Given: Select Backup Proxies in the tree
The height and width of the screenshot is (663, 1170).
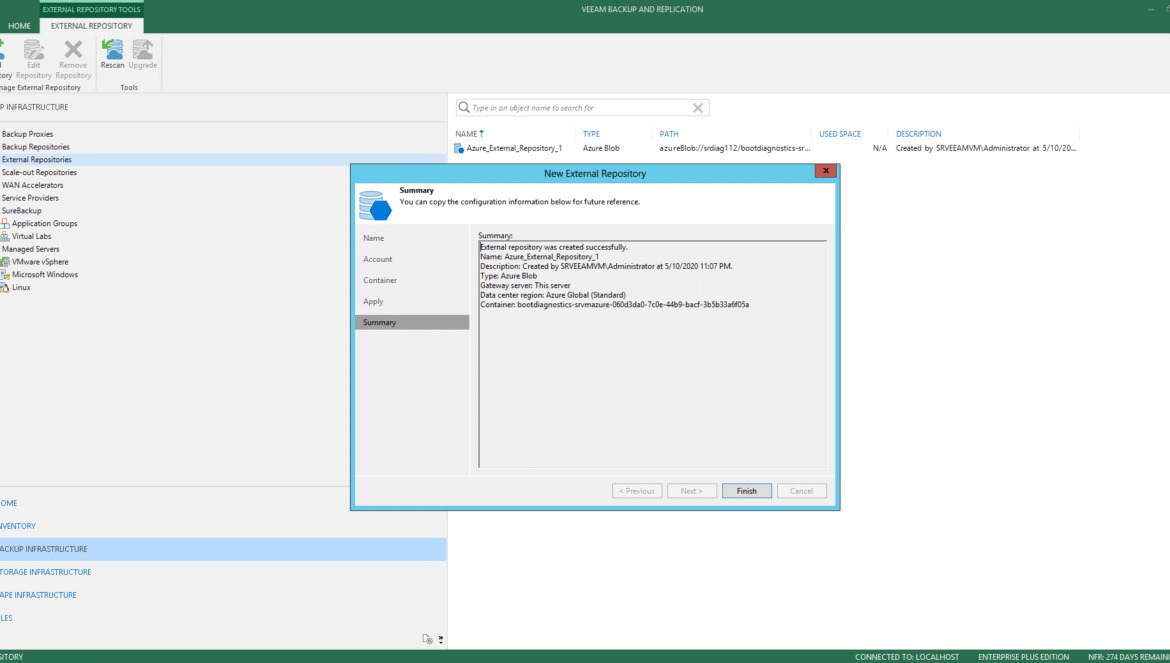Looking at the screenshot, I should 28,134.
